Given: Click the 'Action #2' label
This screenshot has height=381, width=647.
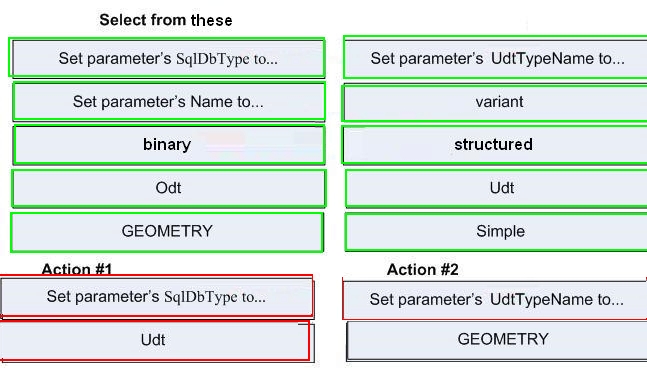Looking at the screenshot, I should (x=423, y=270).
